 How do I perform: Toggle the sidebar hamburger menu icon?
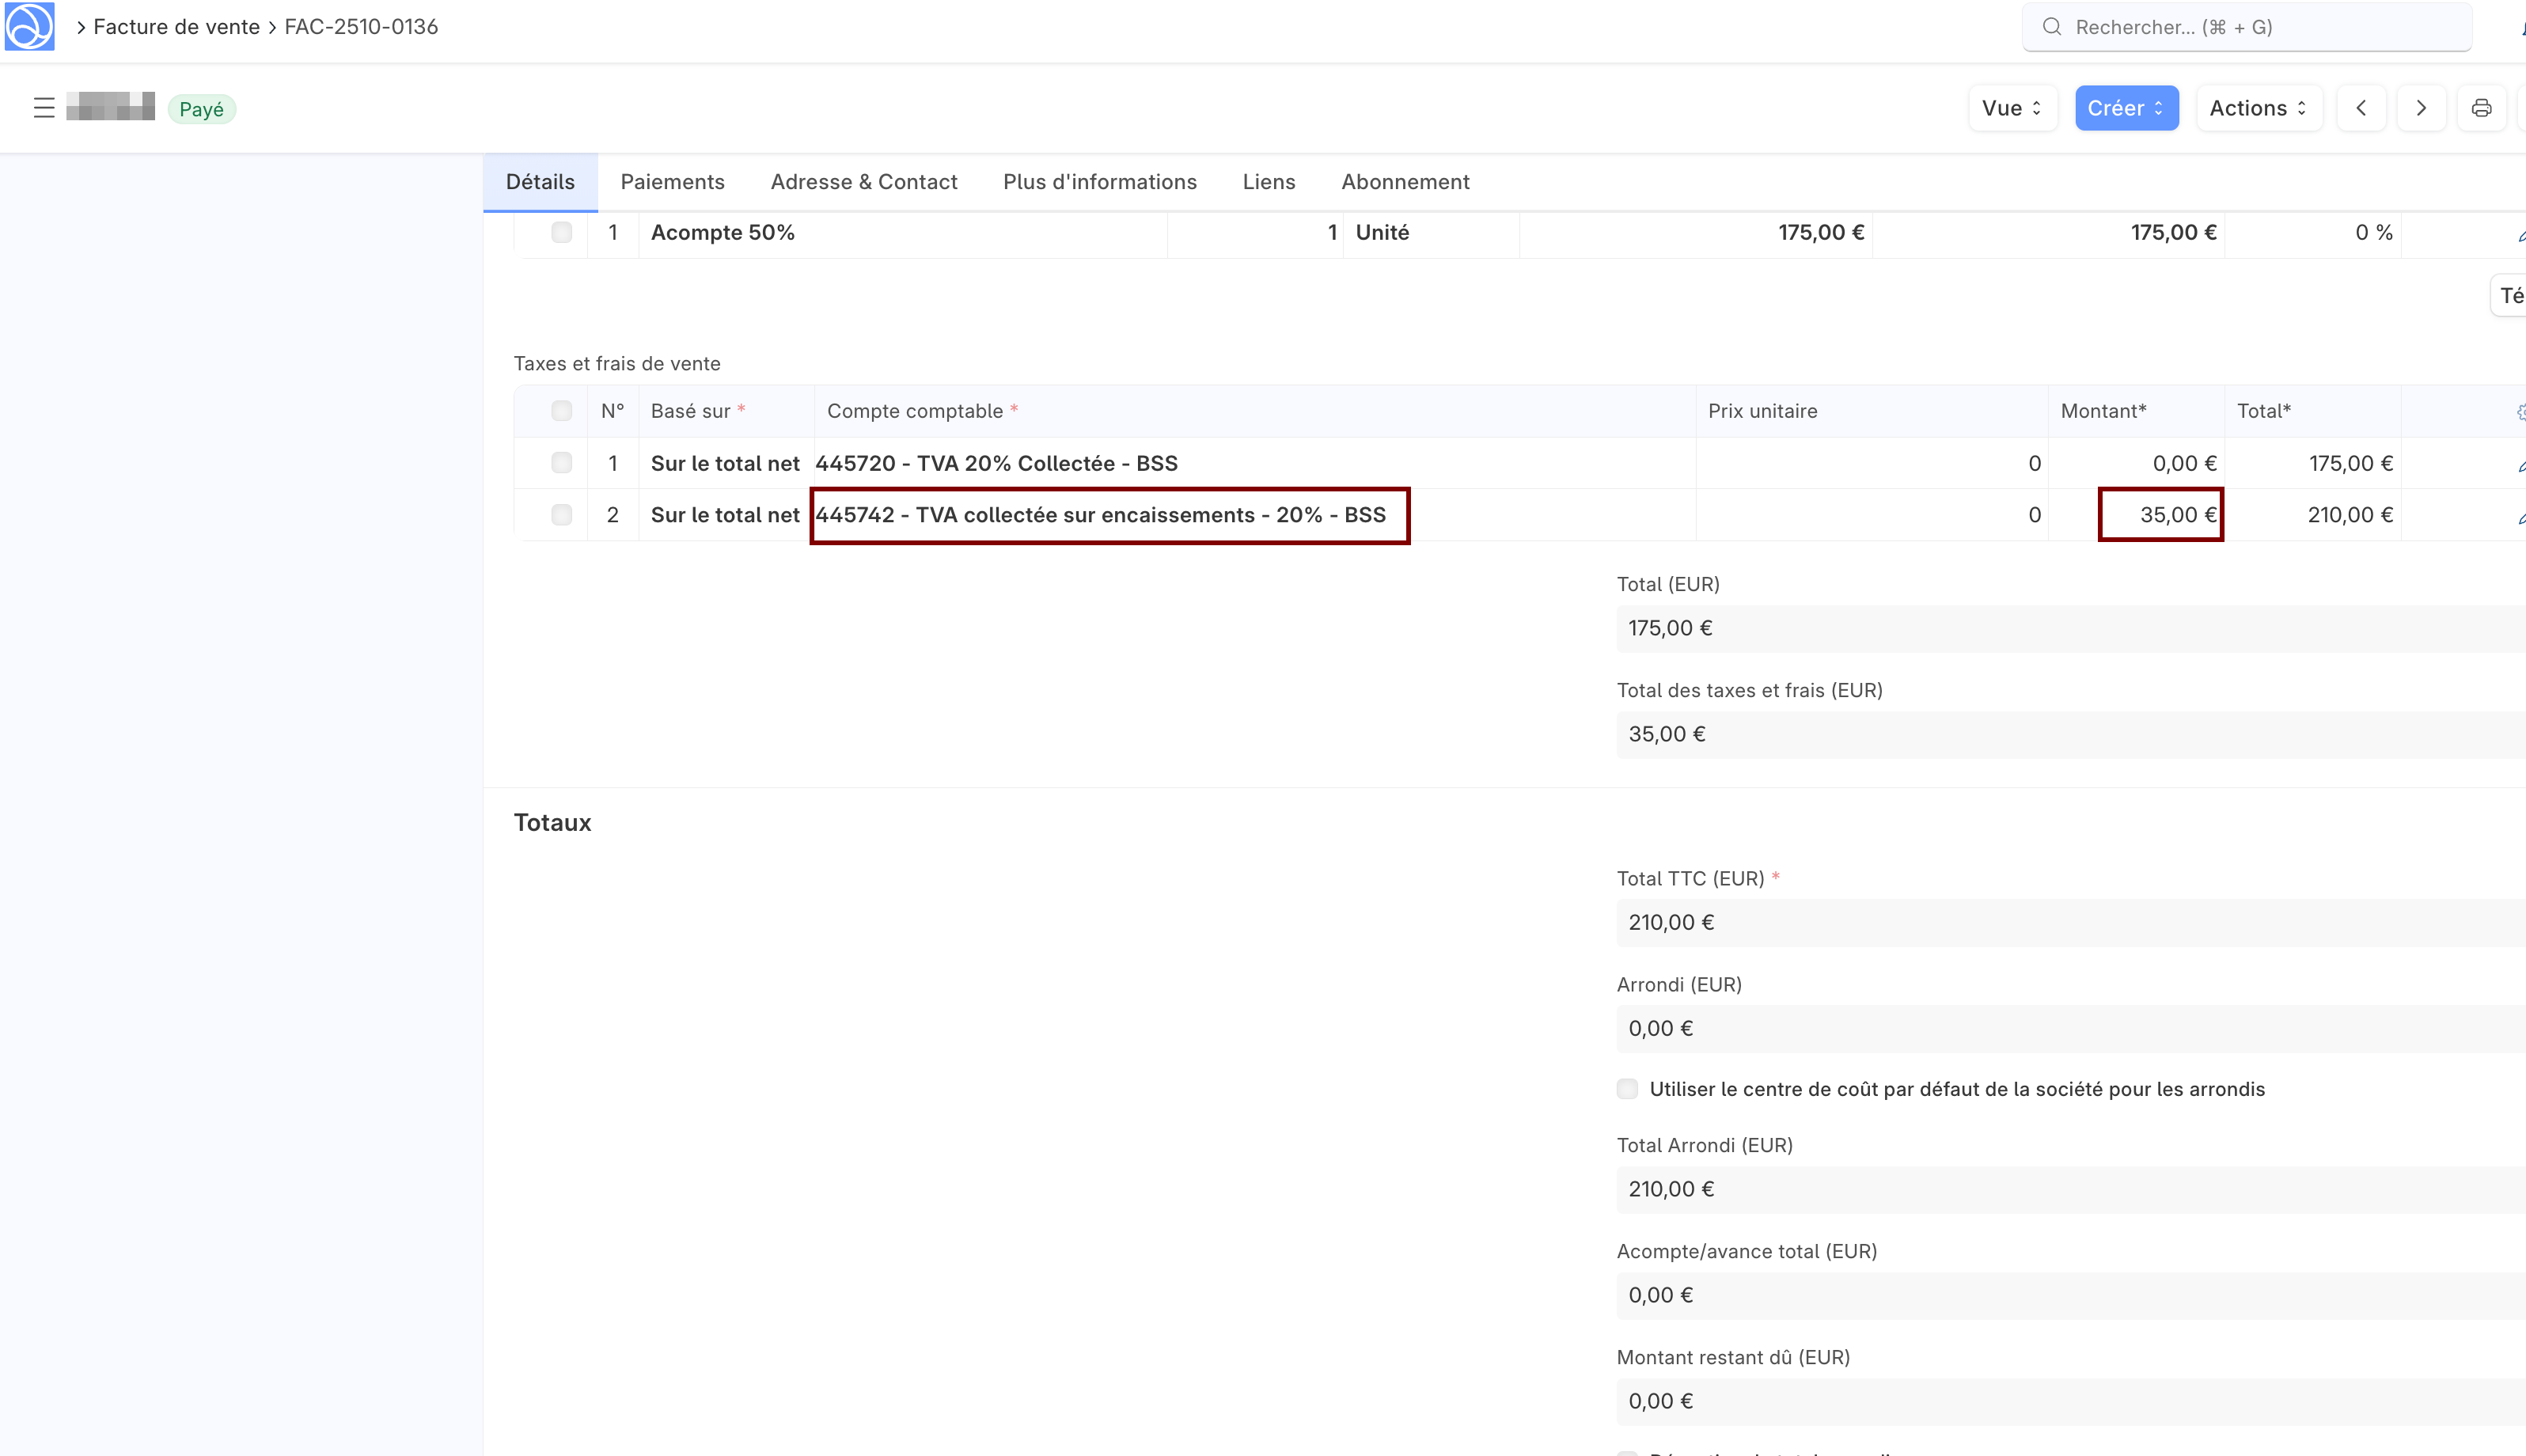[x=44, y=108]
